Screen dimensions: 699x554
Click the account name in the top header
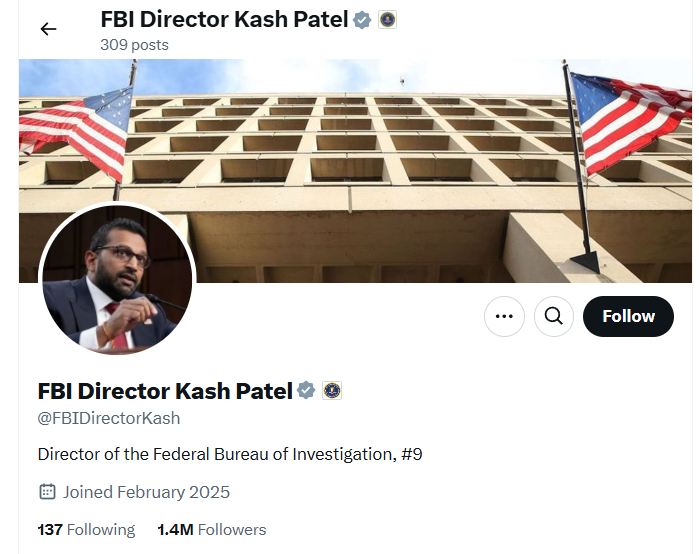[224, 19]
